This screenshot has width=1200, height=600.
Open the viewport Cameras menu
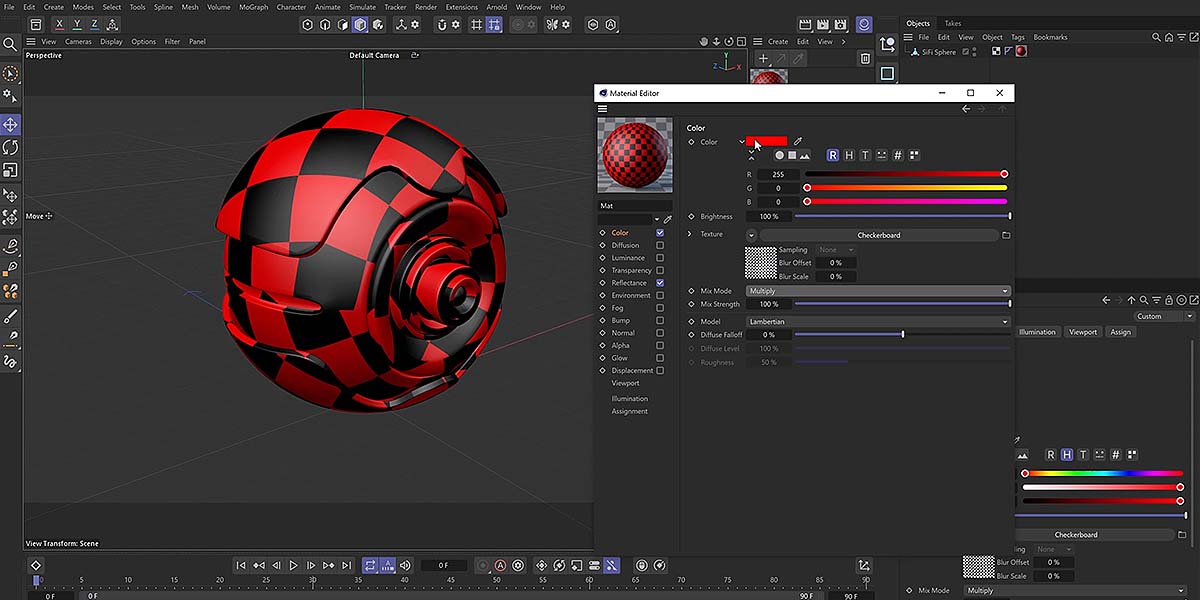(78, 42)
